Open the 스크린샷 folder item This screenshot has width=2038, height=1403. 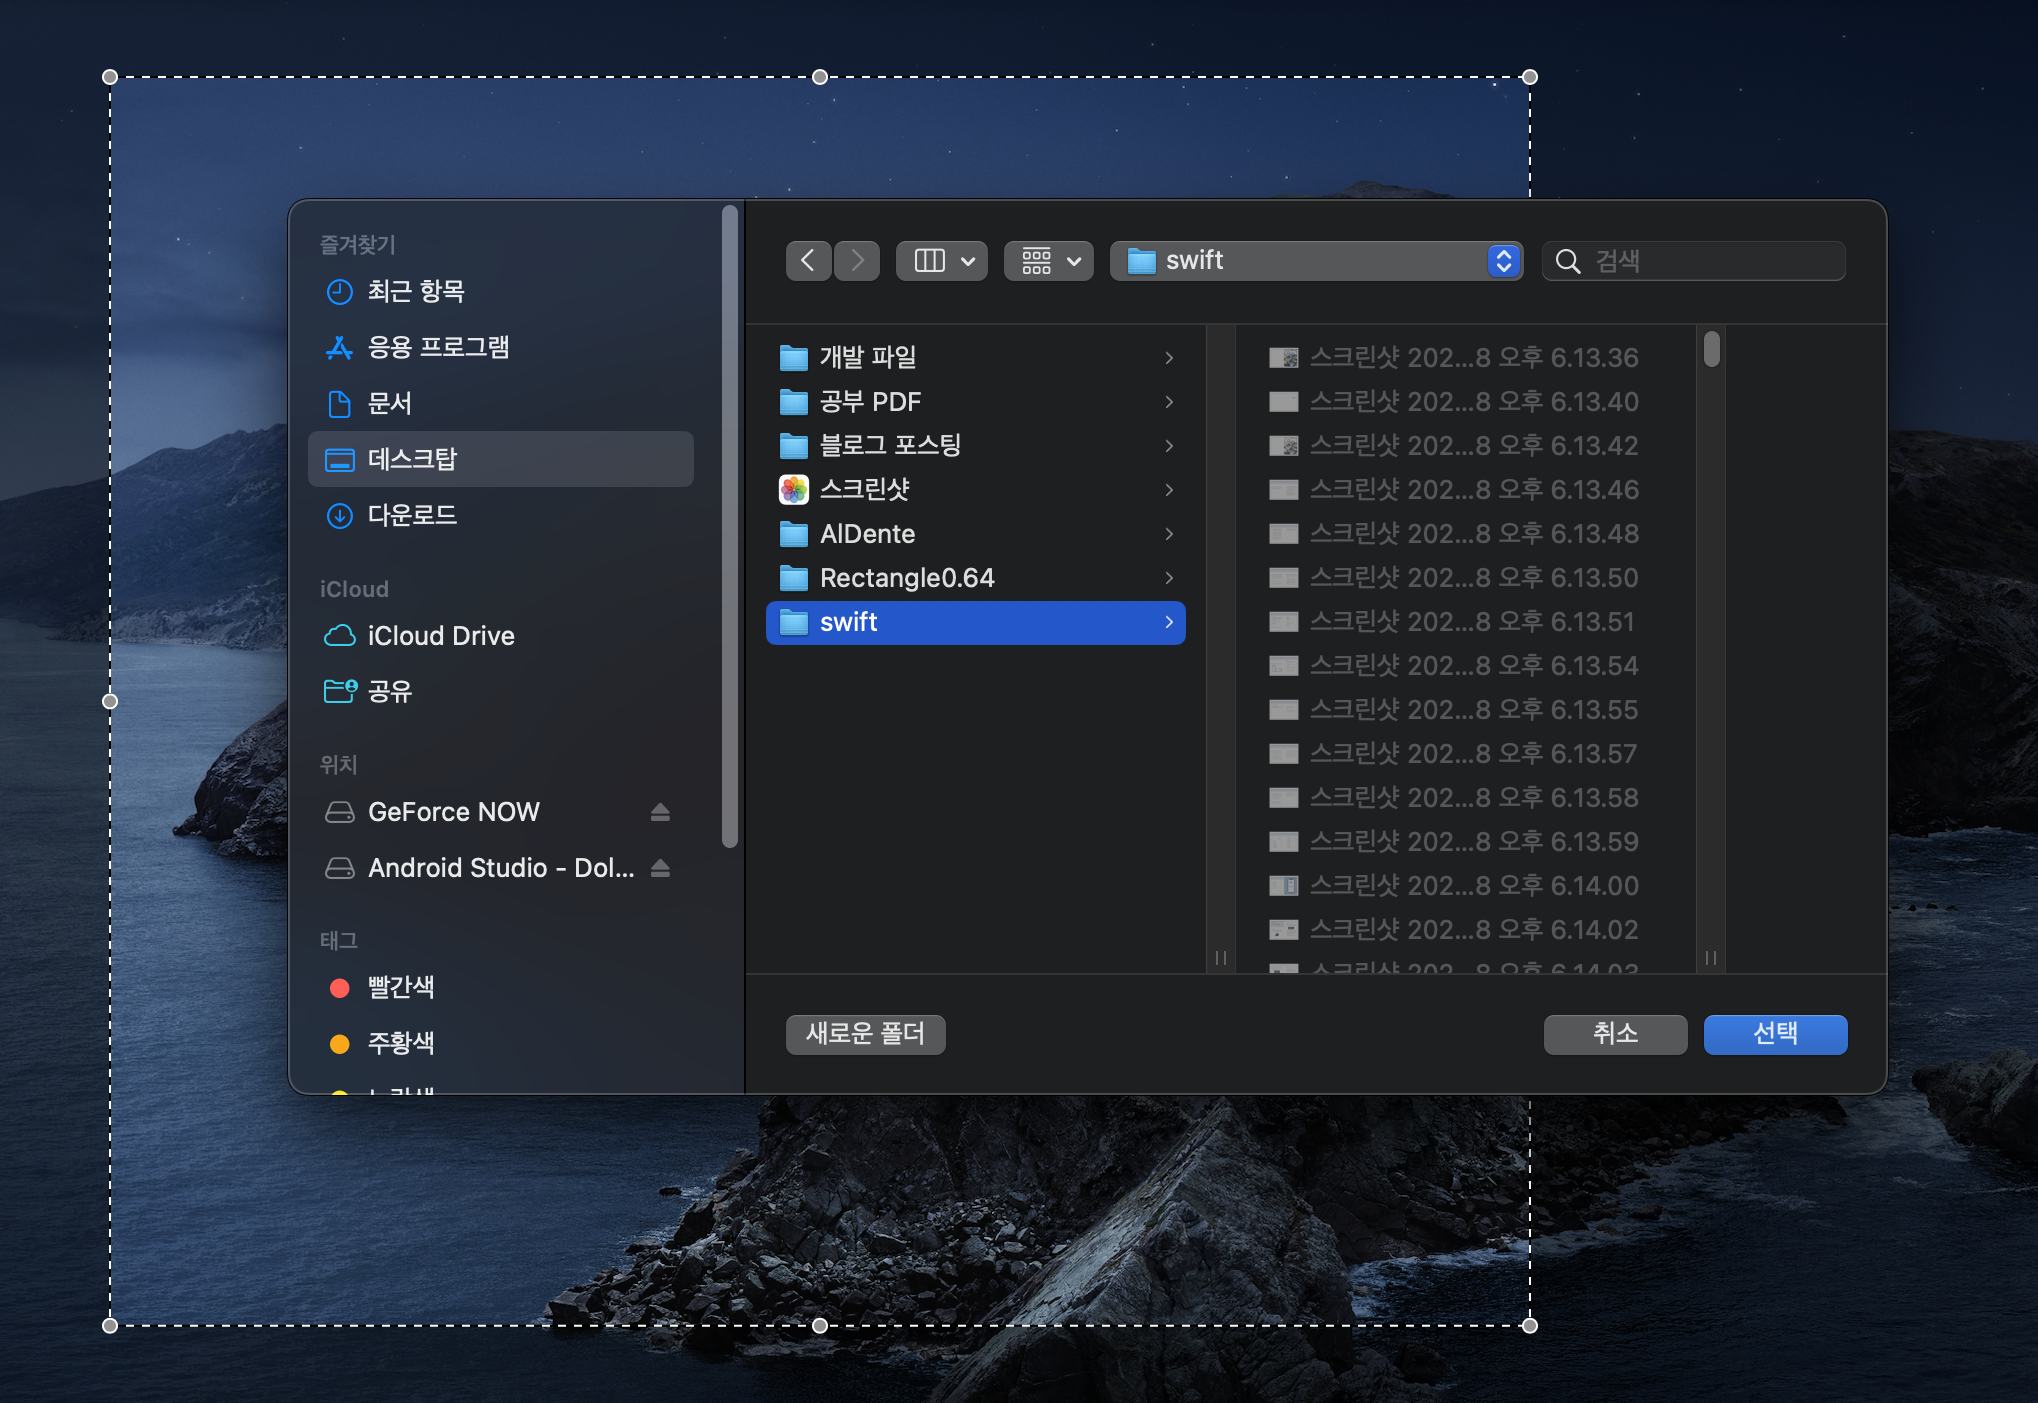[x=864, y=489]
